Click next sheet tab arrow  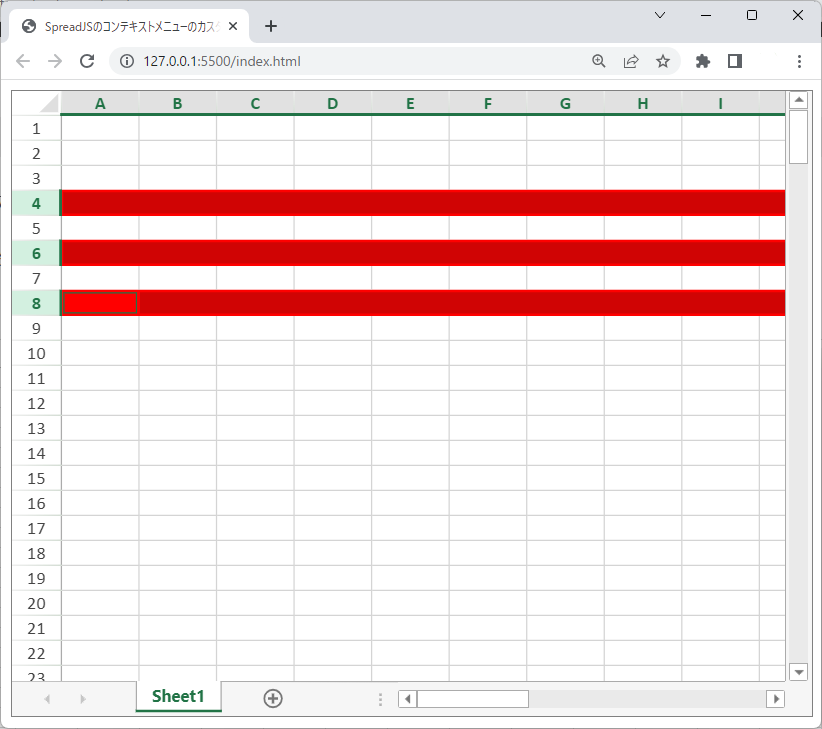pos(82,699)
